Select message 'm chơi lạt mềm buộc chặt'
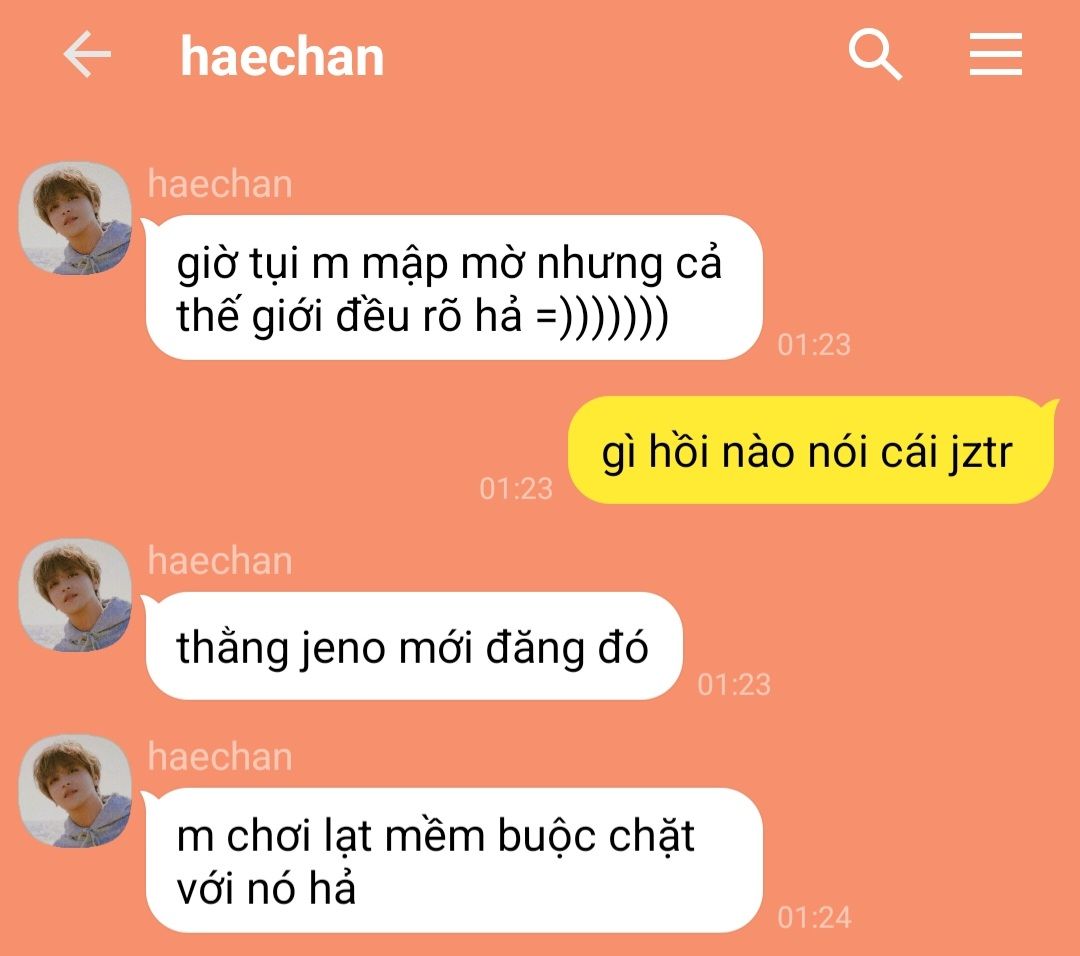This screenshot has width=1080, height=956. pos(454,860)
